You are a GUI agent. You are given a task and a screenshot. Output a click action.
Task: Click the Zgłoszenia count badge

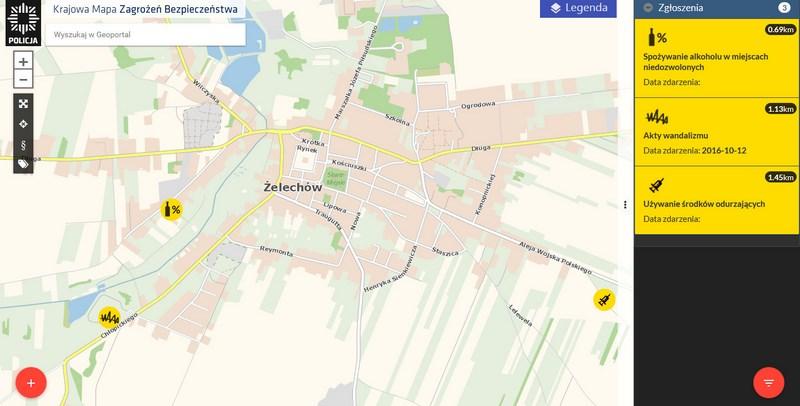784,8
